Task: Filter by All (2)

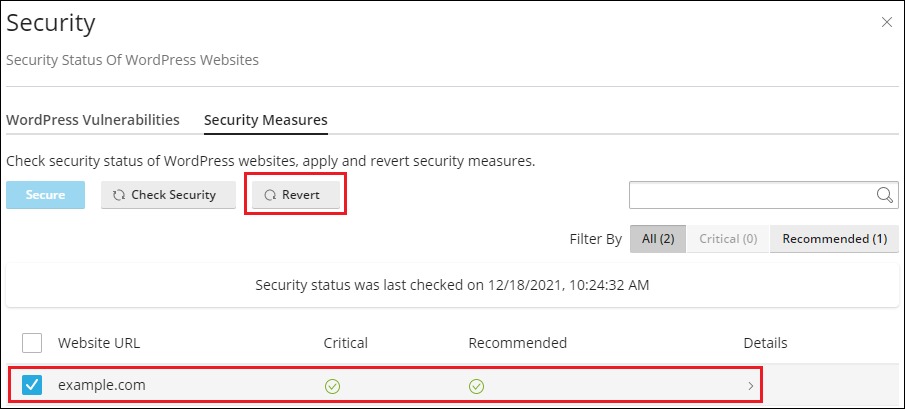Action: click(x=658, y=239)
